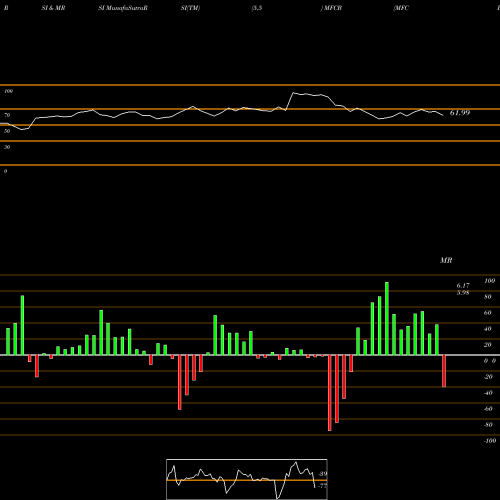Click the tallest green bar in the MR chart
Screen dimensions: 500x500
click(387, 318)
